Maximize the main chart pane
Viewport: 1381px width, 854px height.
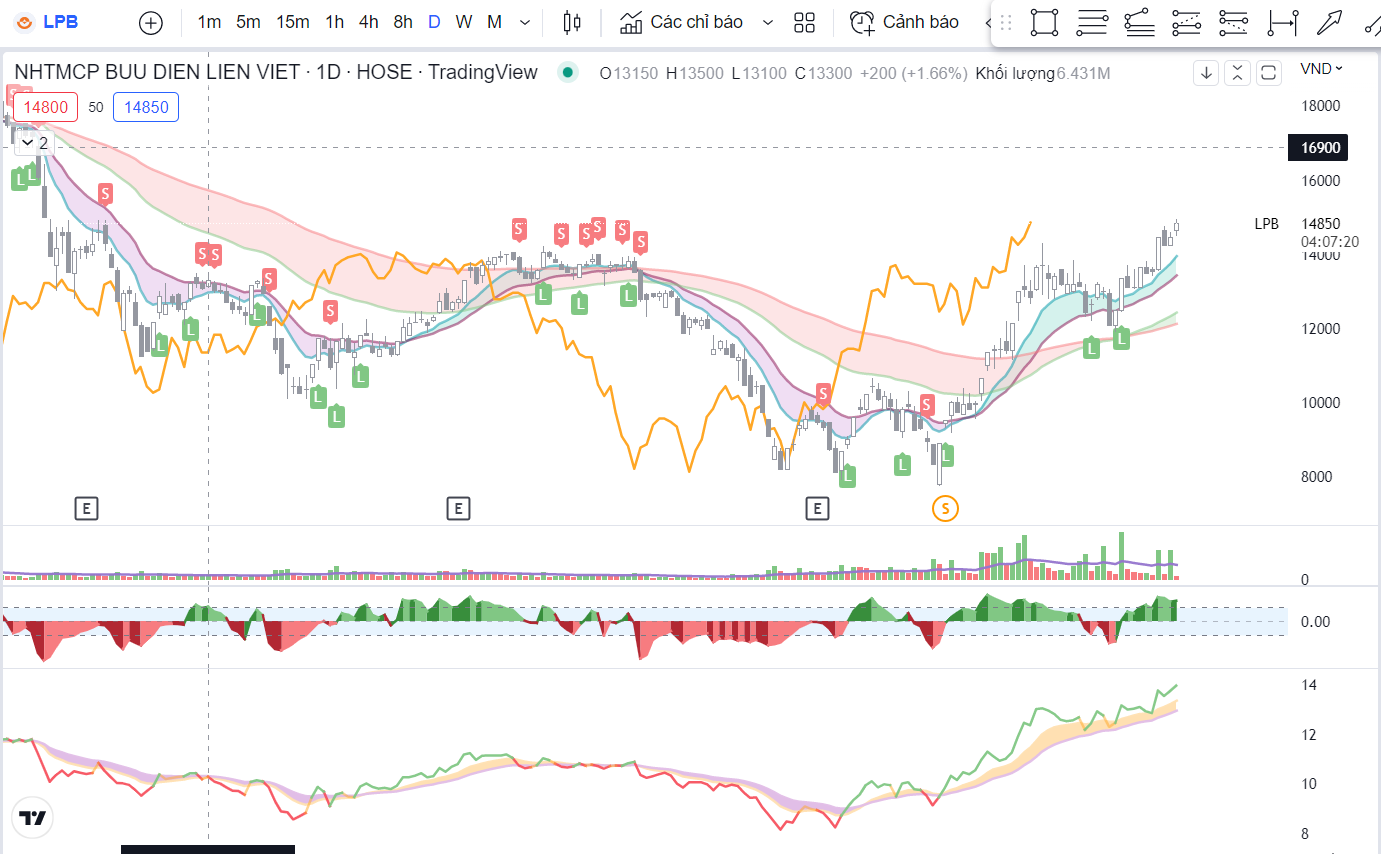1269,72
